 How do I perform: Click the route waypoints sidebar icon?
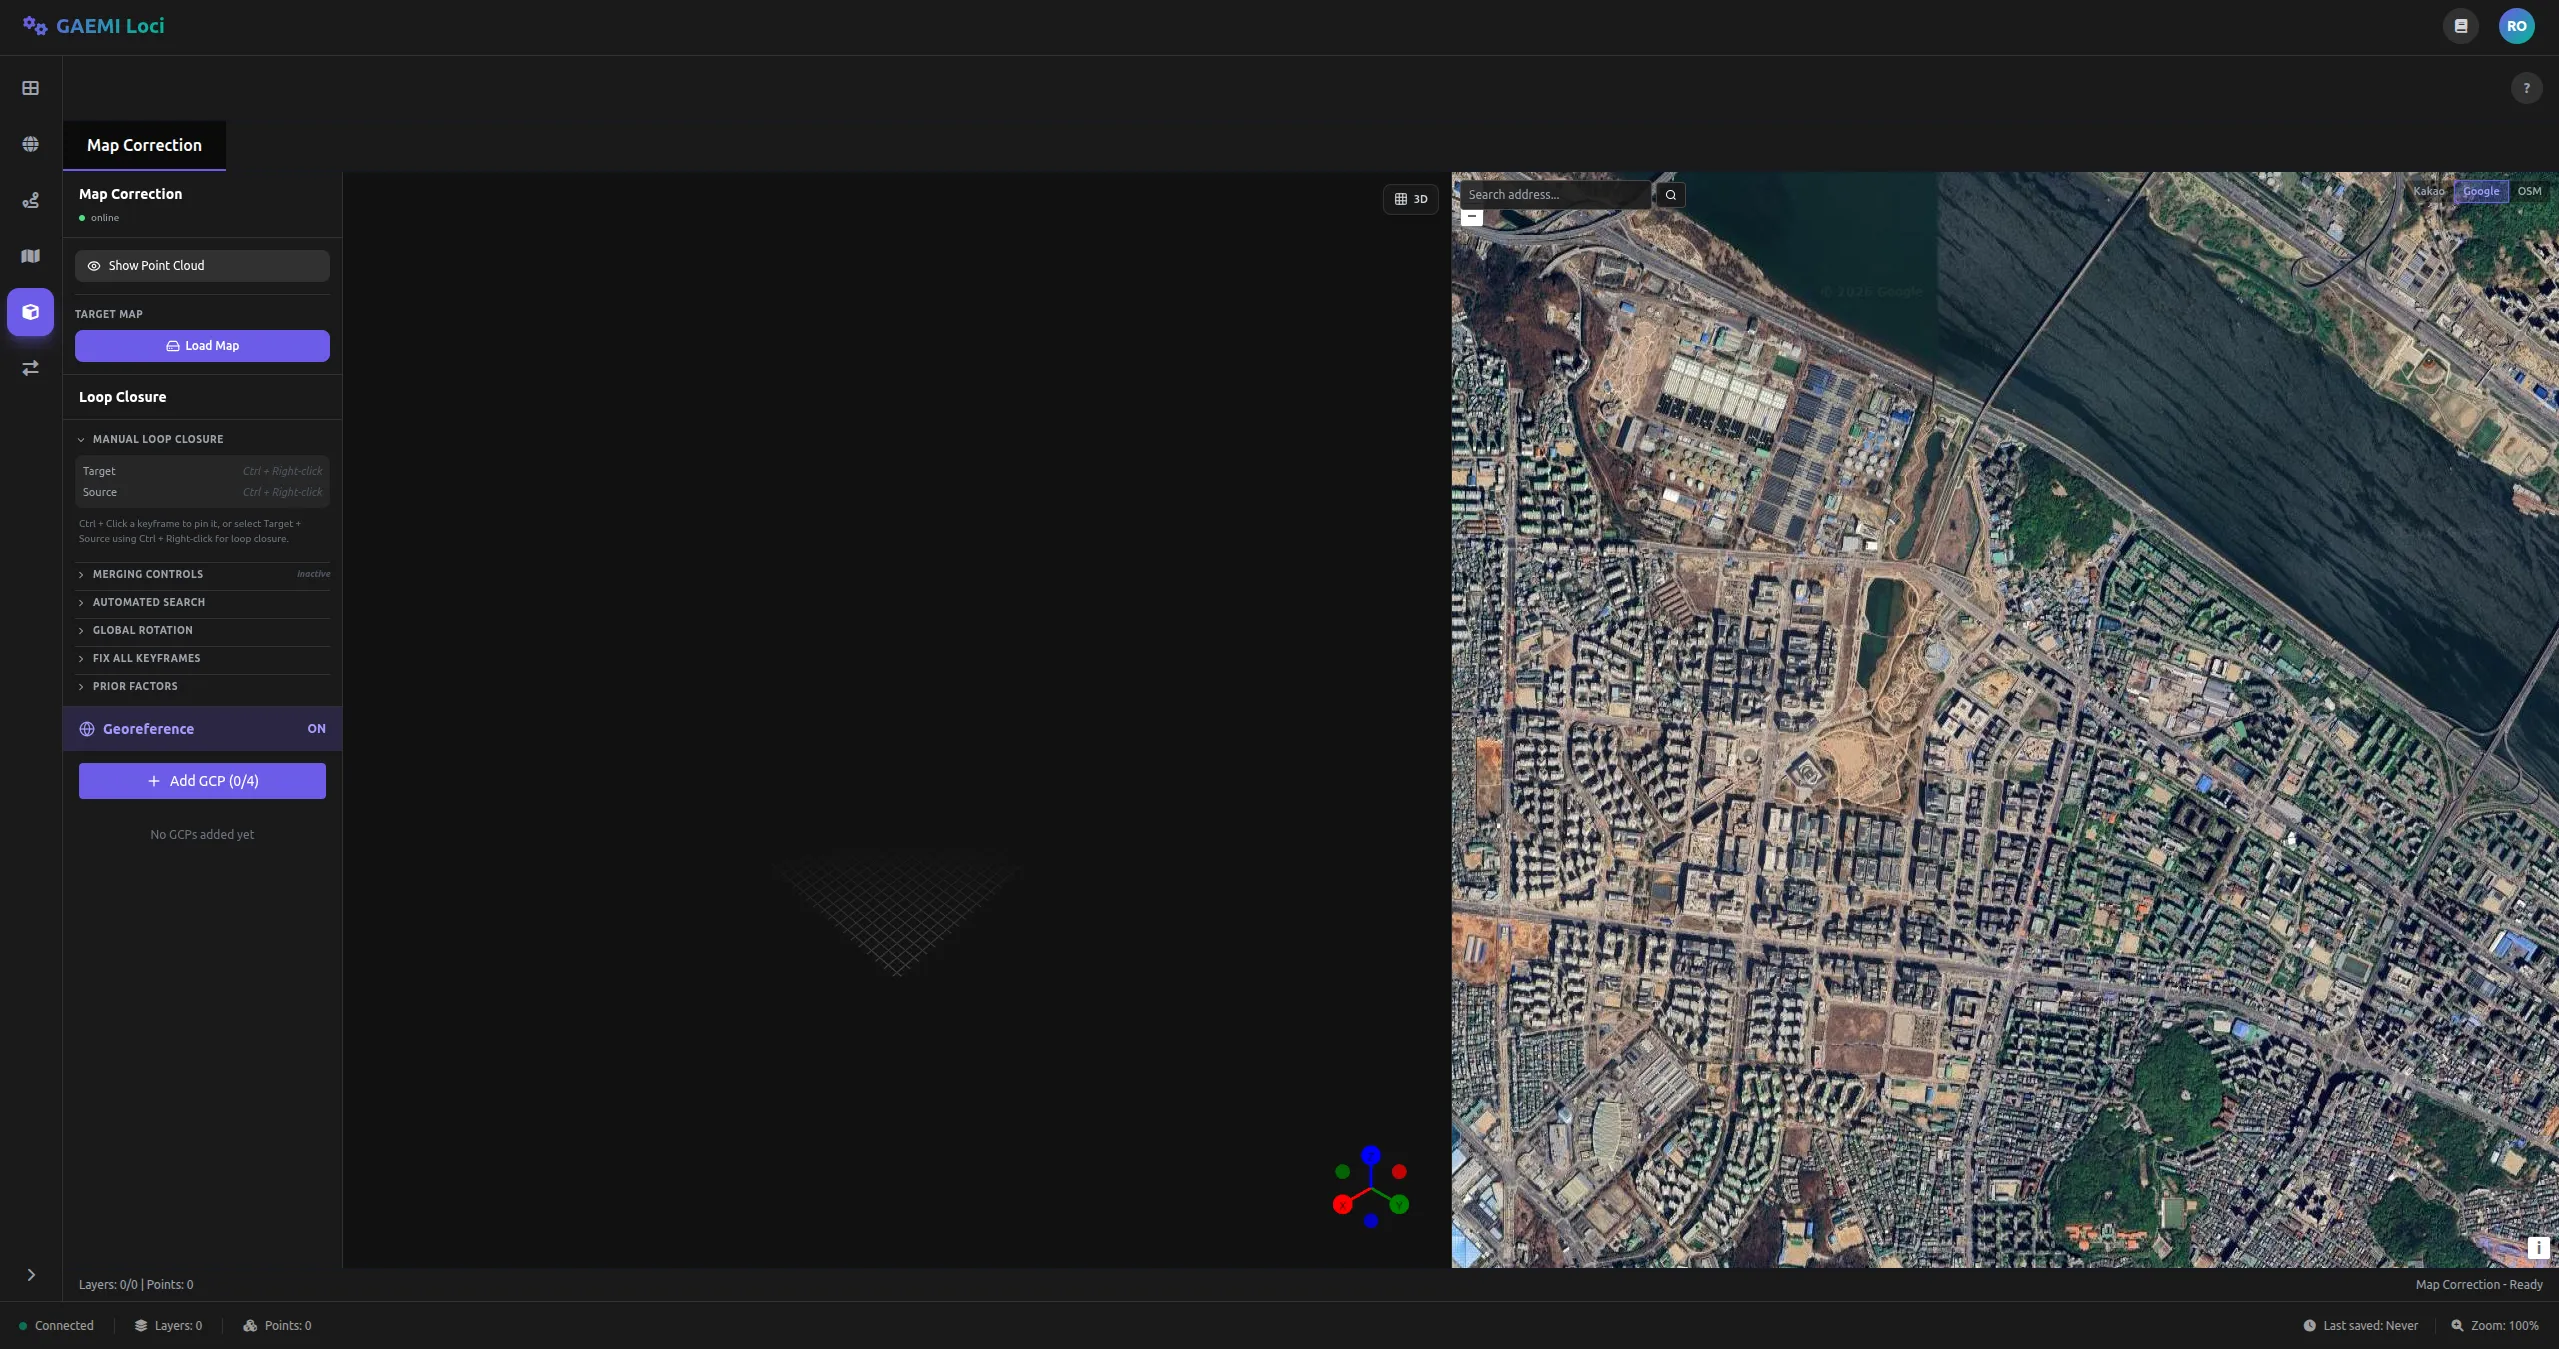tap(31, 200)
